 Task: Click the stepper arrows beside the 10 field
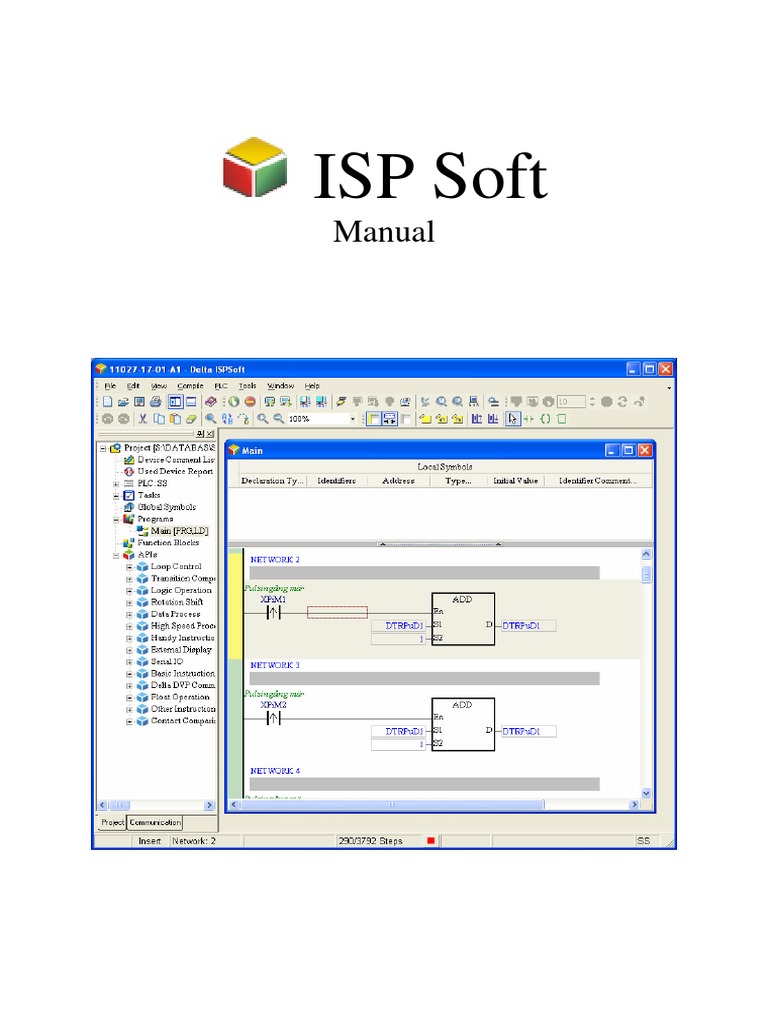pos(592,402)
